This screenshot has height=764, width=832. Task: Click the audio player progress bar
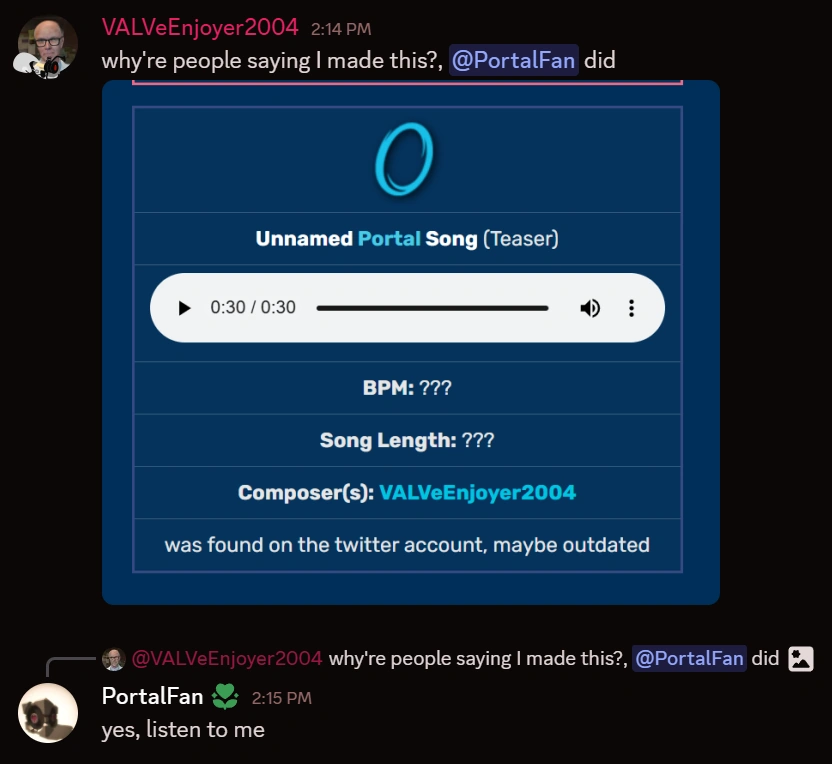click(432, 308)
